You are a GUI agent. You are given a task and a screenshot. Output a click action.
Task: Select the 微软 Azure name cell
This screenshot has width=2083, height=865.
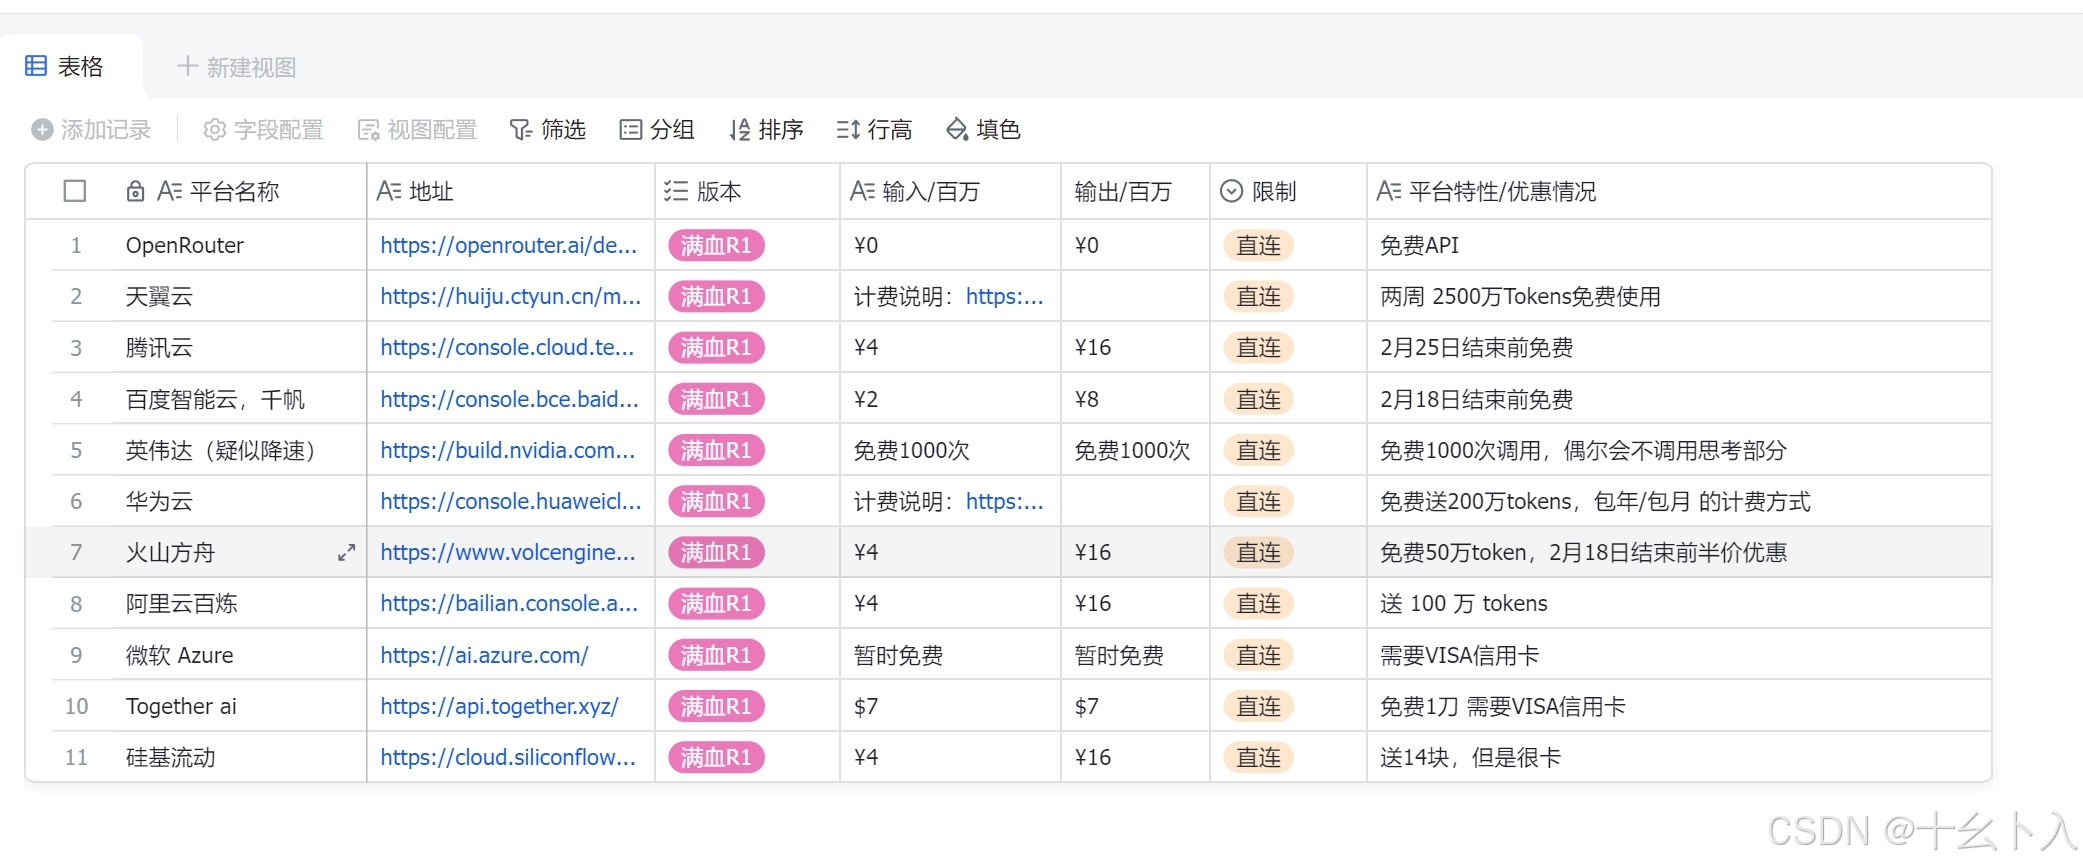click(240, 656)
